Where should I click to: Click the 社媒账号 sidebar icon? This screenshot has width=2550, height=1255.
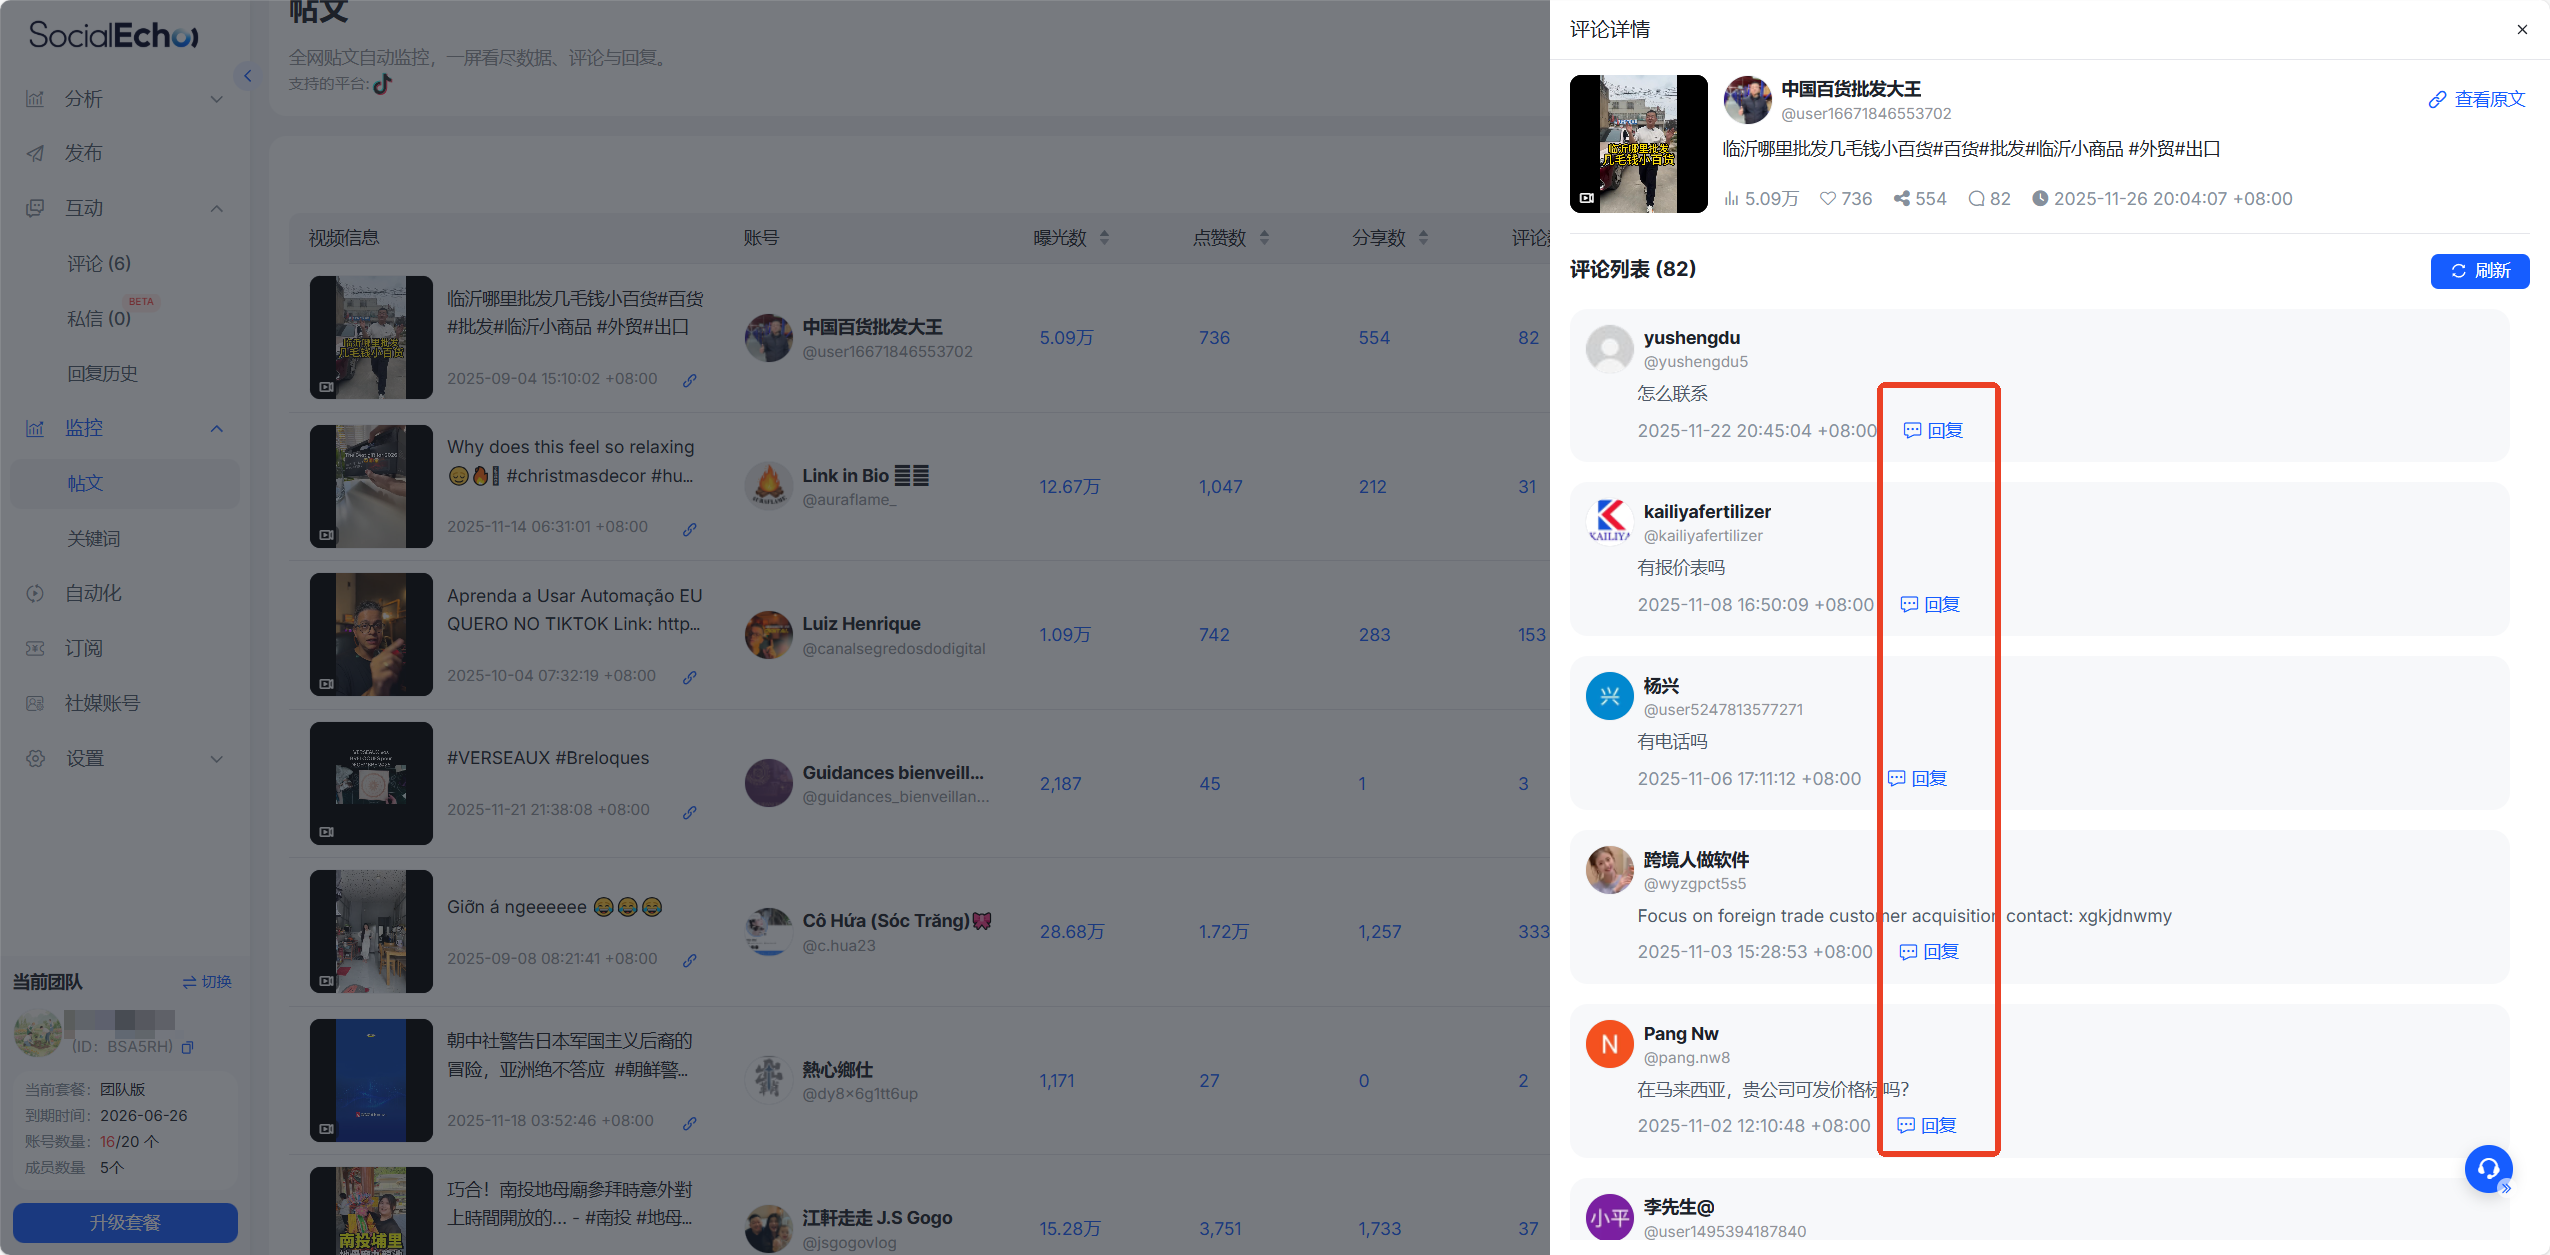tap(36, 703)
